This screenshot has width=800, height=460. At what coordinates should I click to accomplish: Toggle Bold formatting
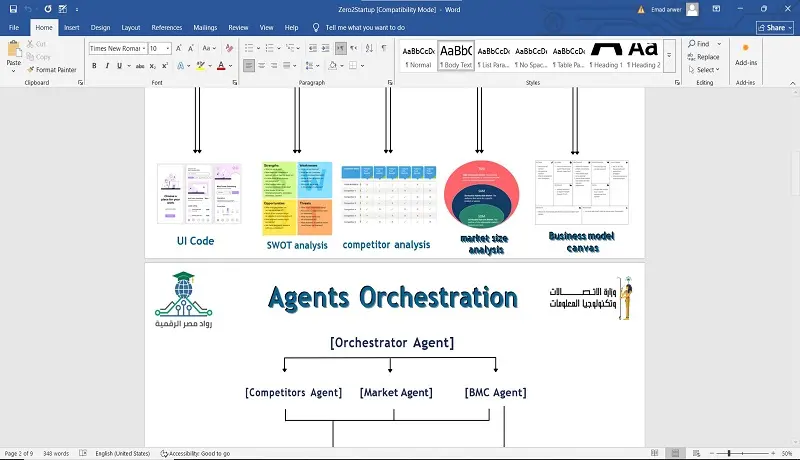(x=94, y=66)
